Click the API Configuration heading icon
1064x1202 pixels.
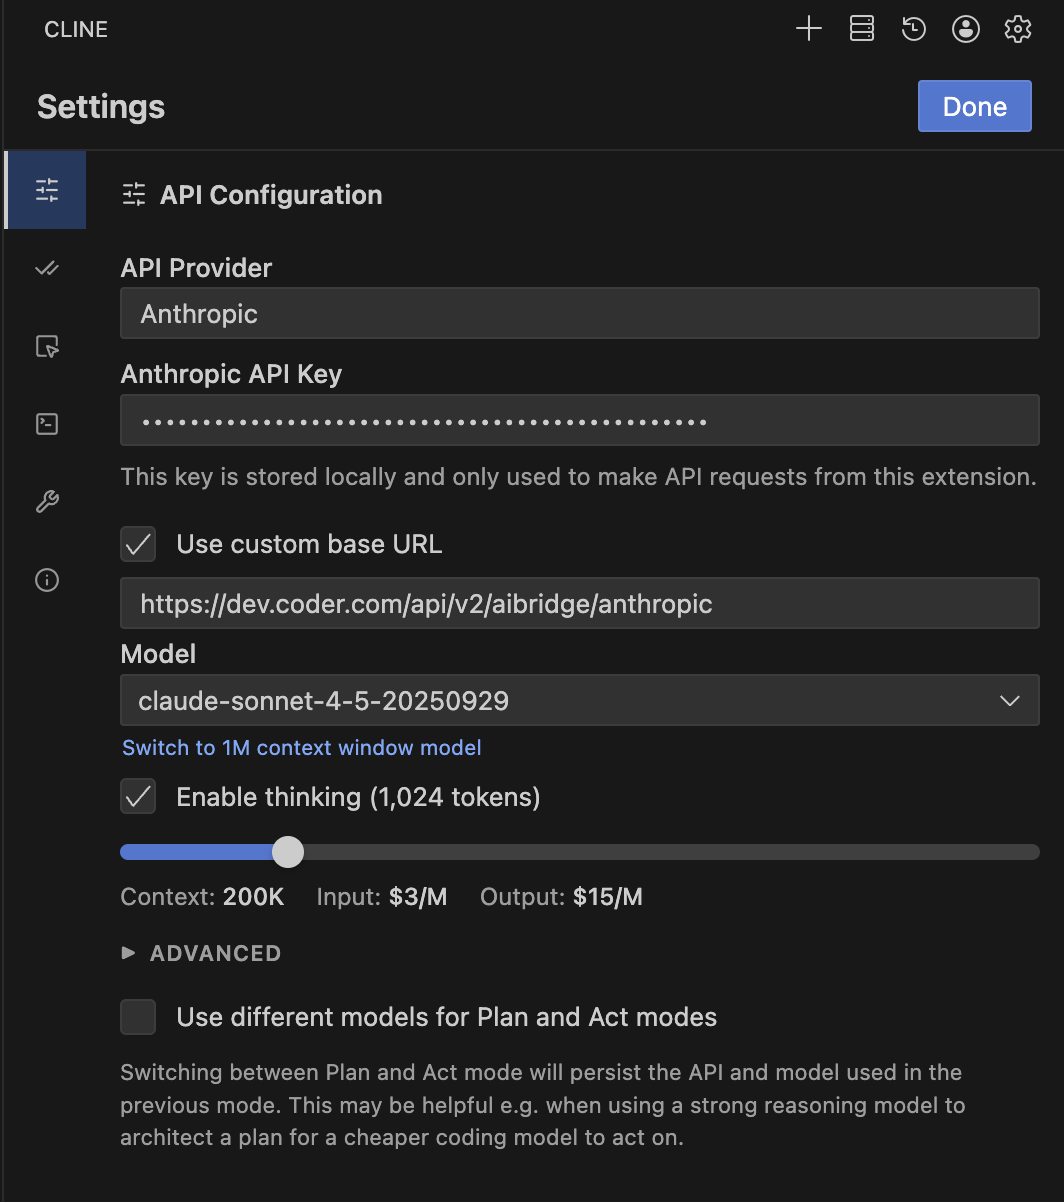click(134, 195)
